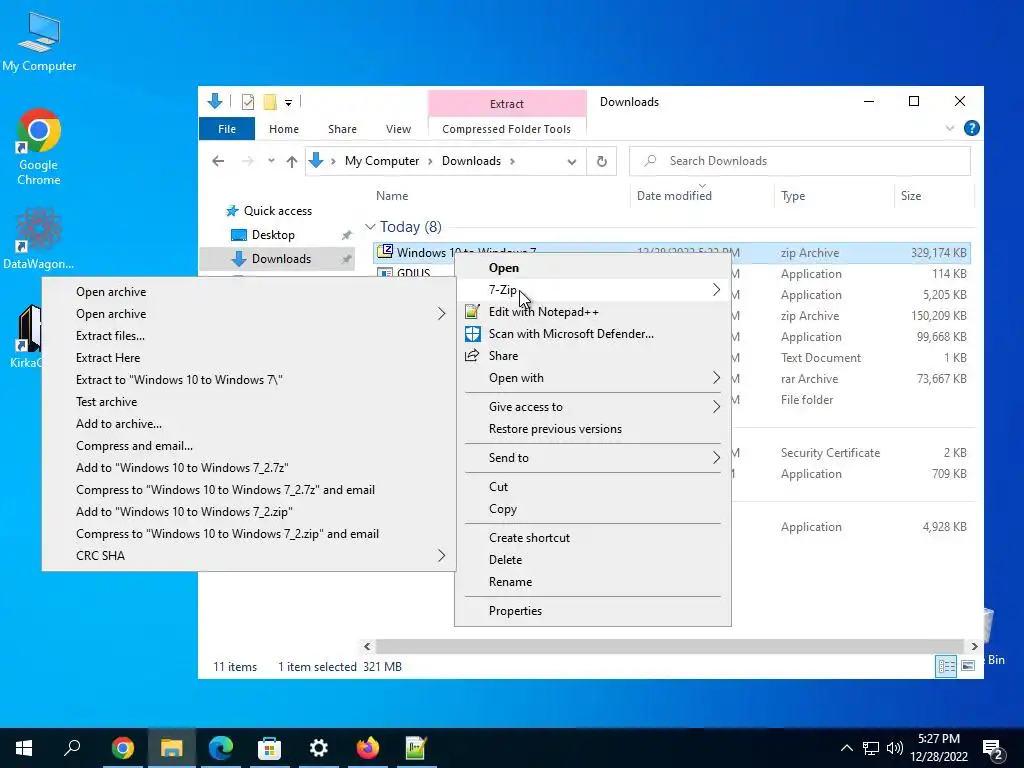Select Delete from context menu

click(x=593, y=560)
